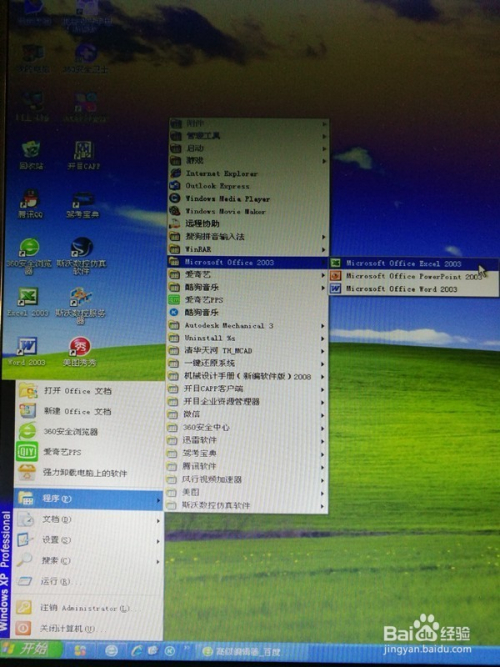Open the 360安全中心 folder entry
The height and width of the screenshot is (667, 500).
click(247, 428)
